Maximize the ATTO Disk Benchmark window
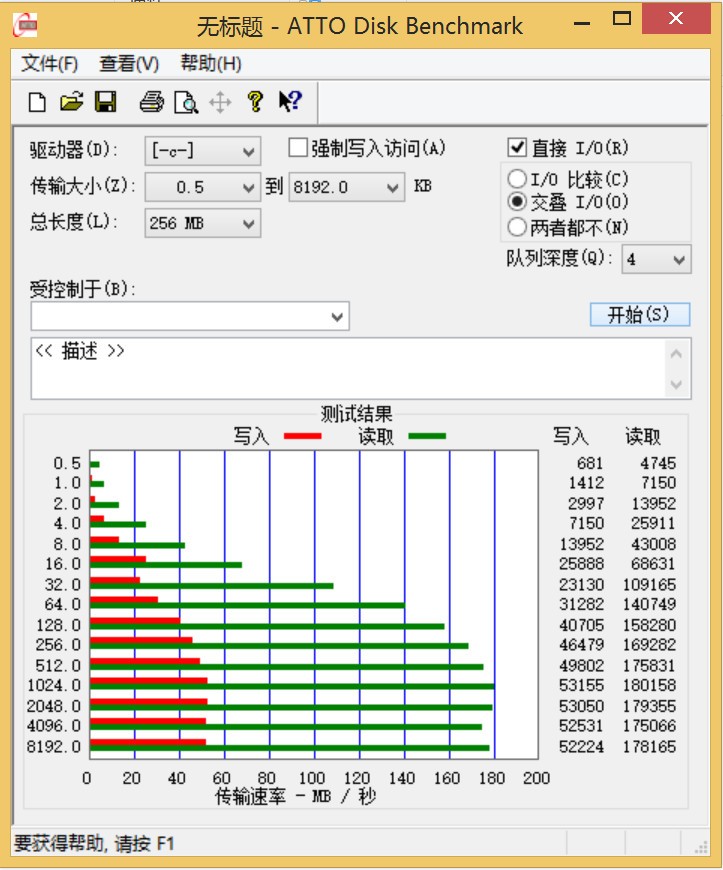Viewport: 723px width, 870px height. pyautogui.click(x=622, y=19)
